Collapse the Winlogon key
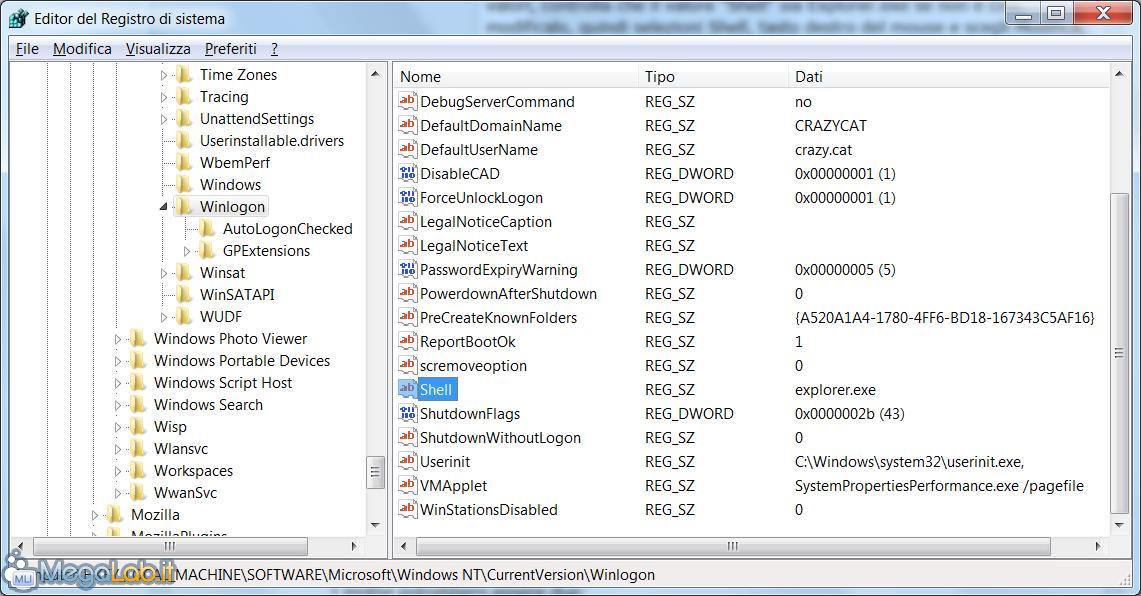 (164, 207)
